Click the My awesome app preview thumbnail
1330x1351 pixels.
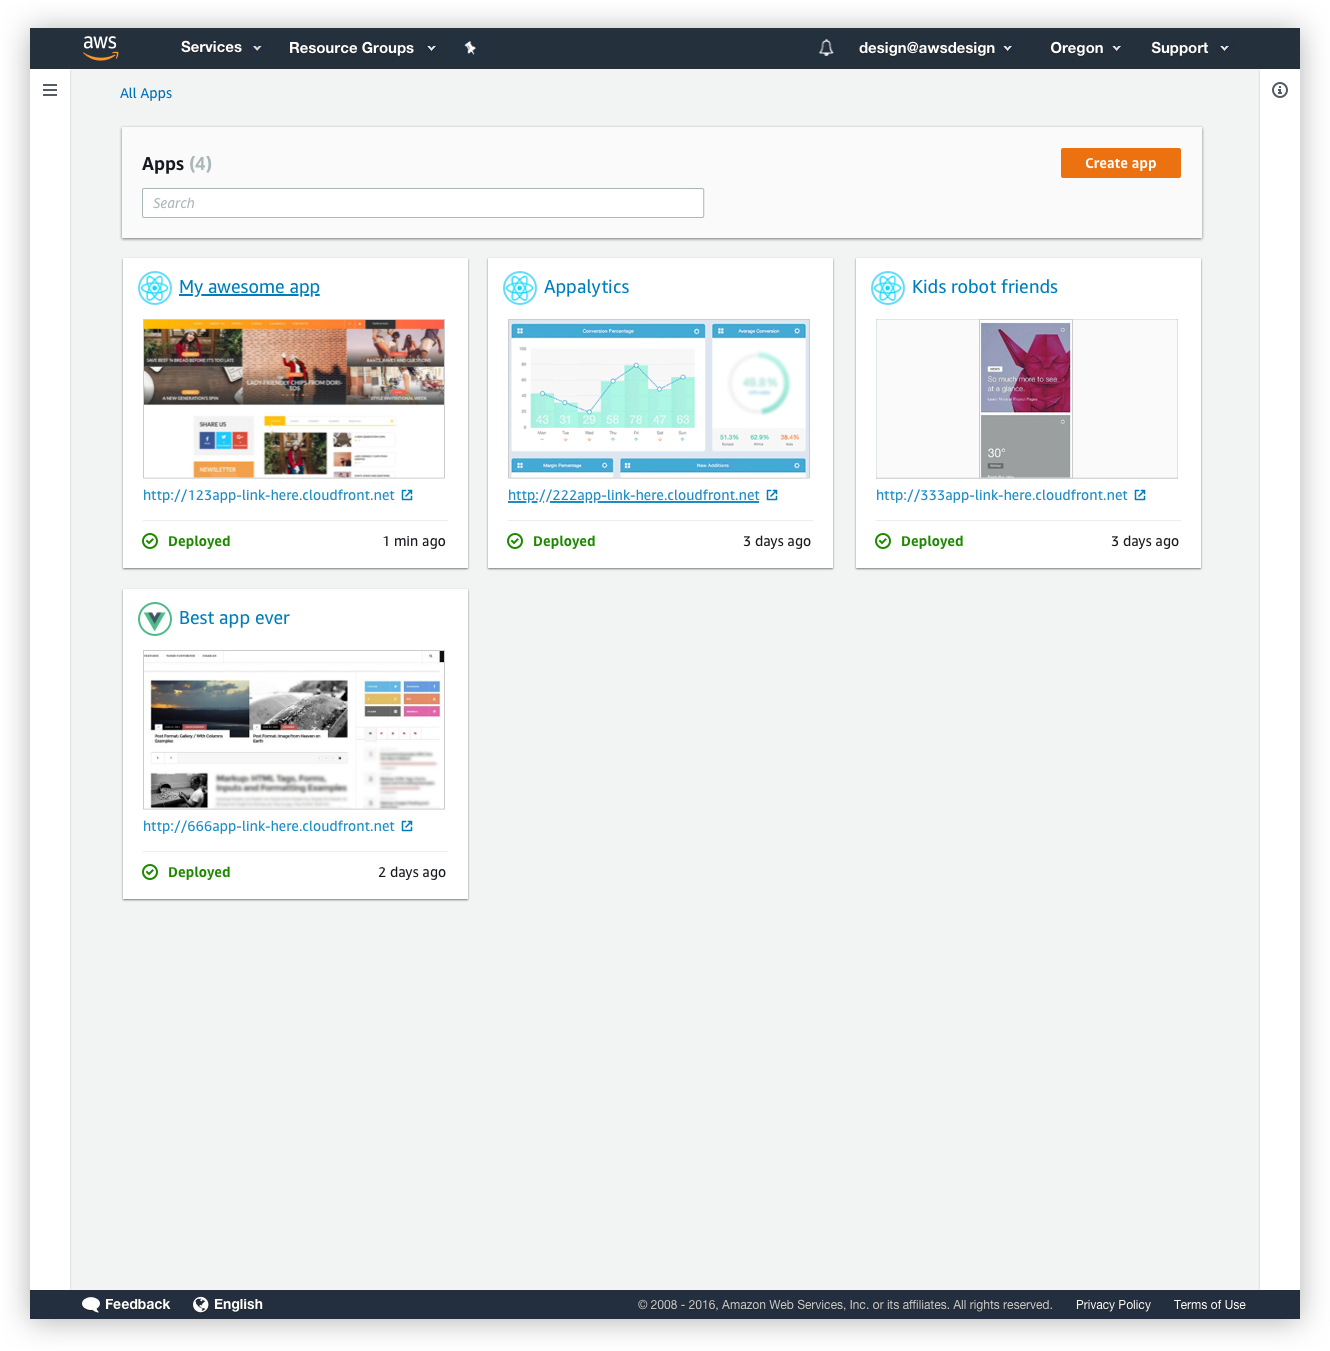tap(294, 399)
